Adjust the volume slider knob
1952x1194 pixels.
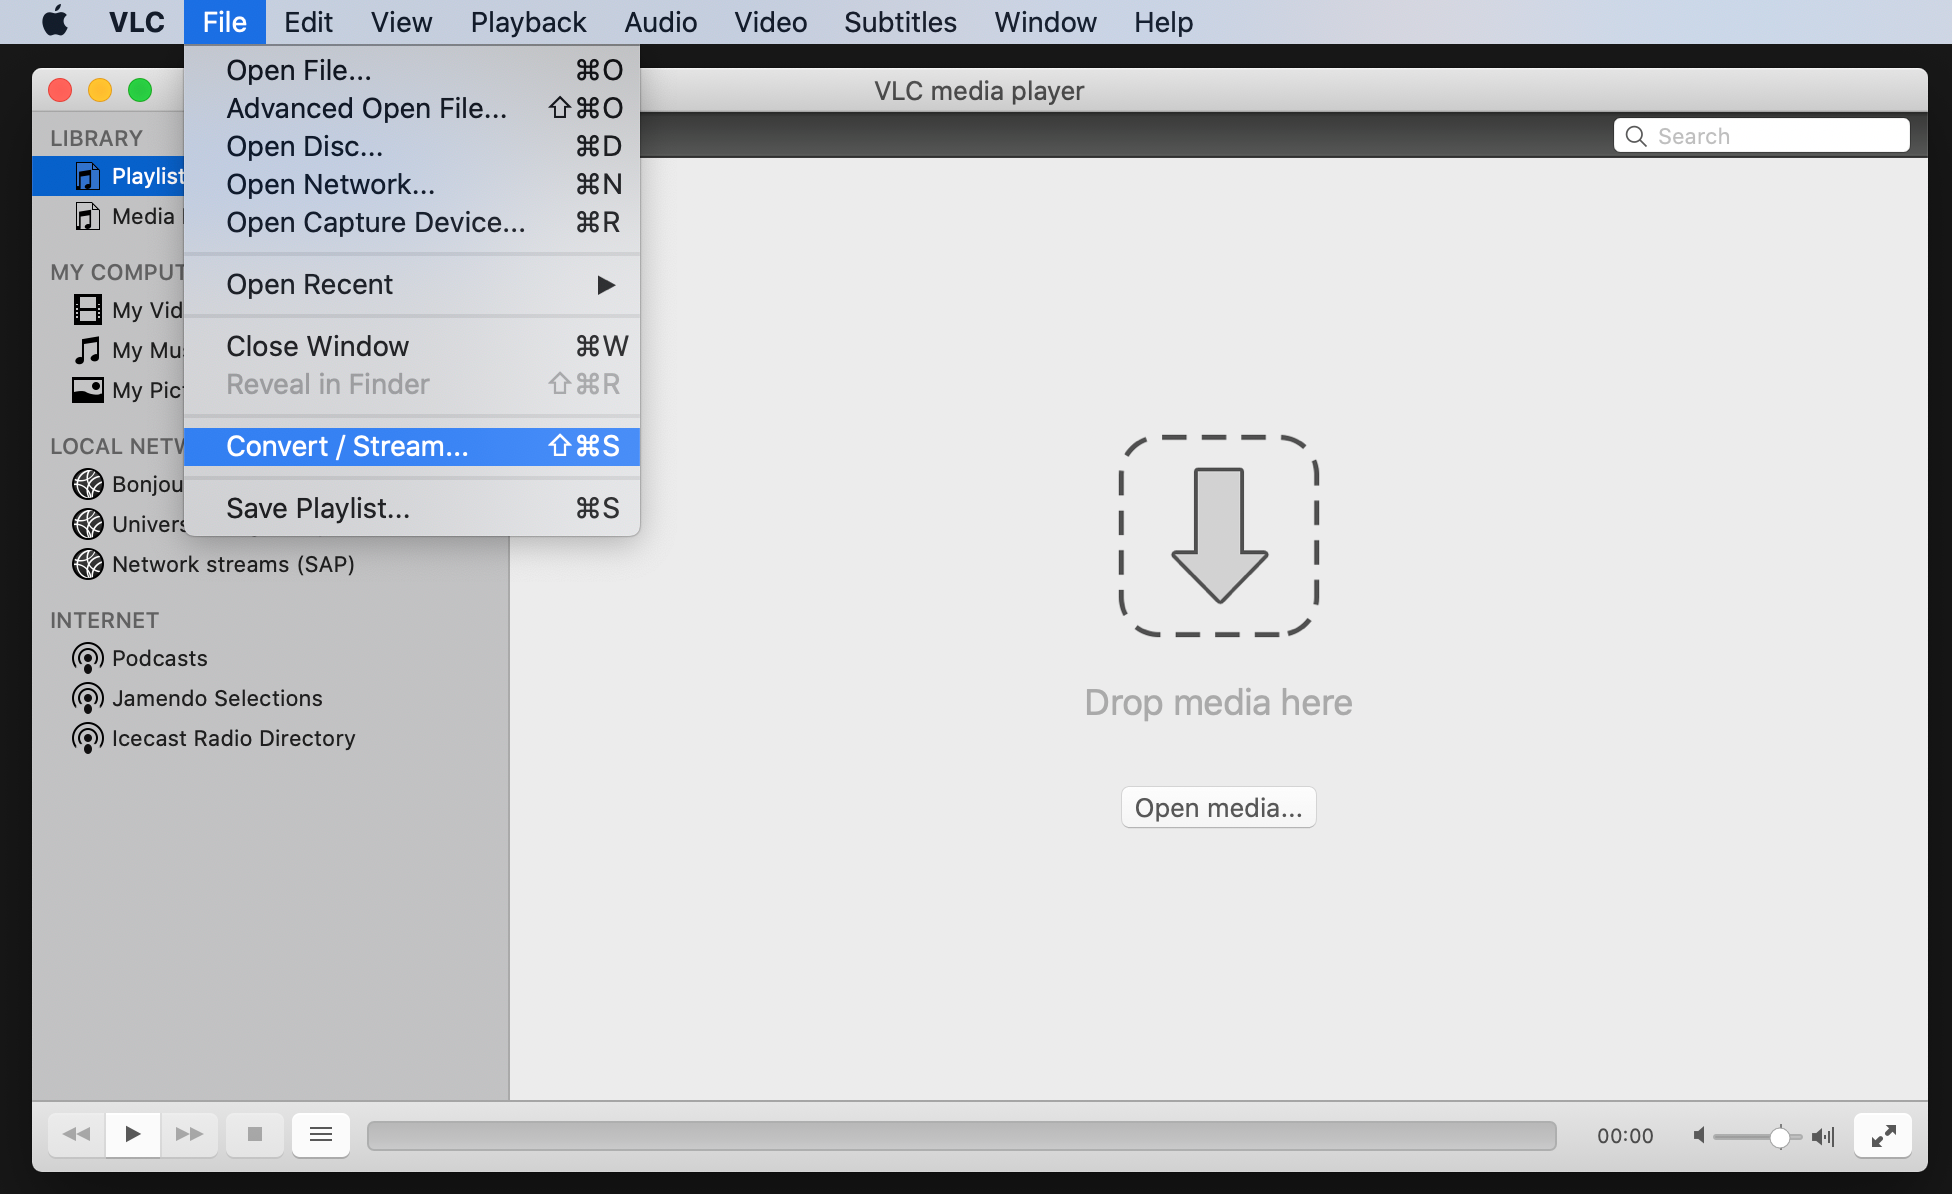click(1779, 1136)
